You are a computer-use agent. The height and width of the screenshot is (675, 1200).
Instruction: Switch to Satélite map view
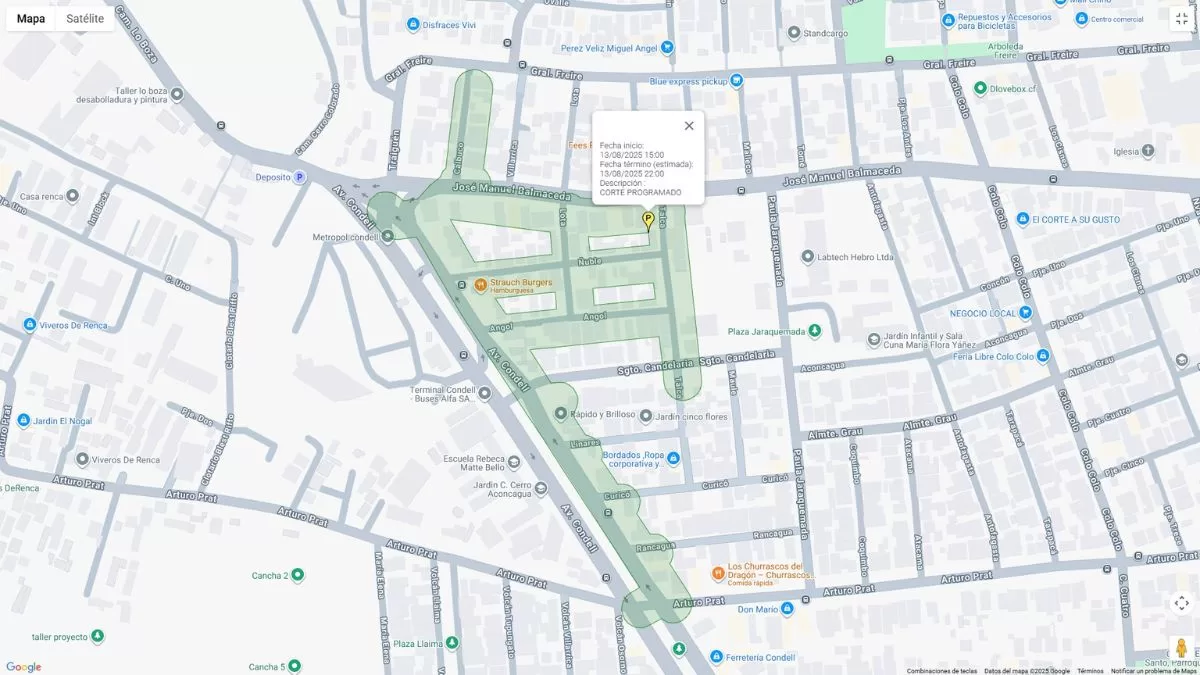pos(85,18)
